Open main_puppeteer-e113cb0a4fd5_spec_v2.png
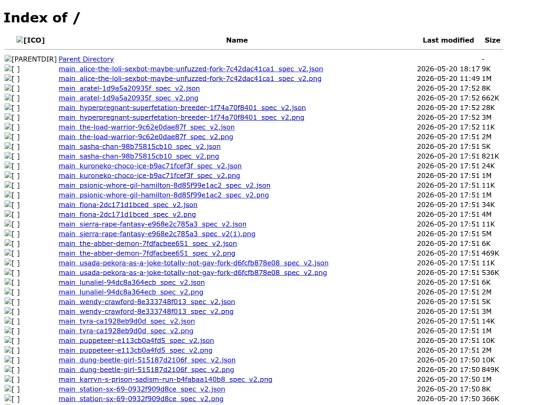 (135, 350)
